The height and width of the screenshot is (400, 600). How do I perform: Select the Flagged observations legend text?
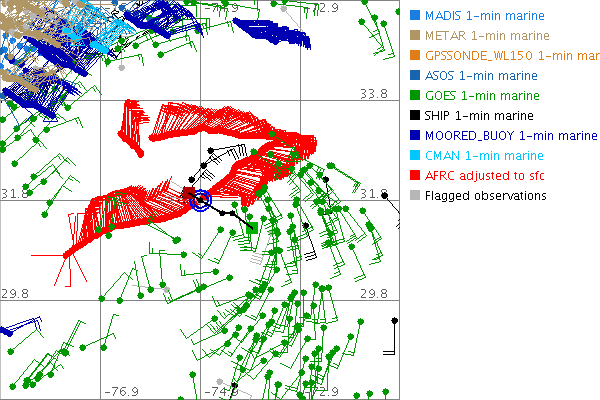[x=485, y=196]
